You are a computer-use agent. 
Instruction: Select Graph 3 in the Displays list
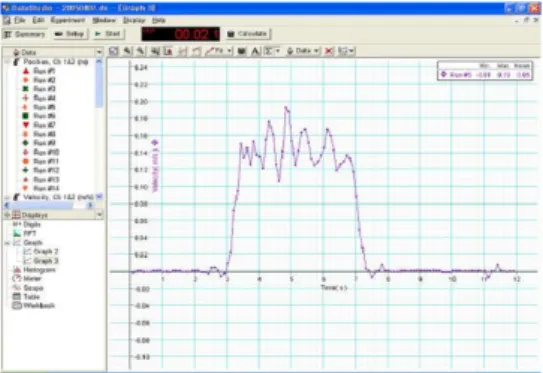(41, 261)
